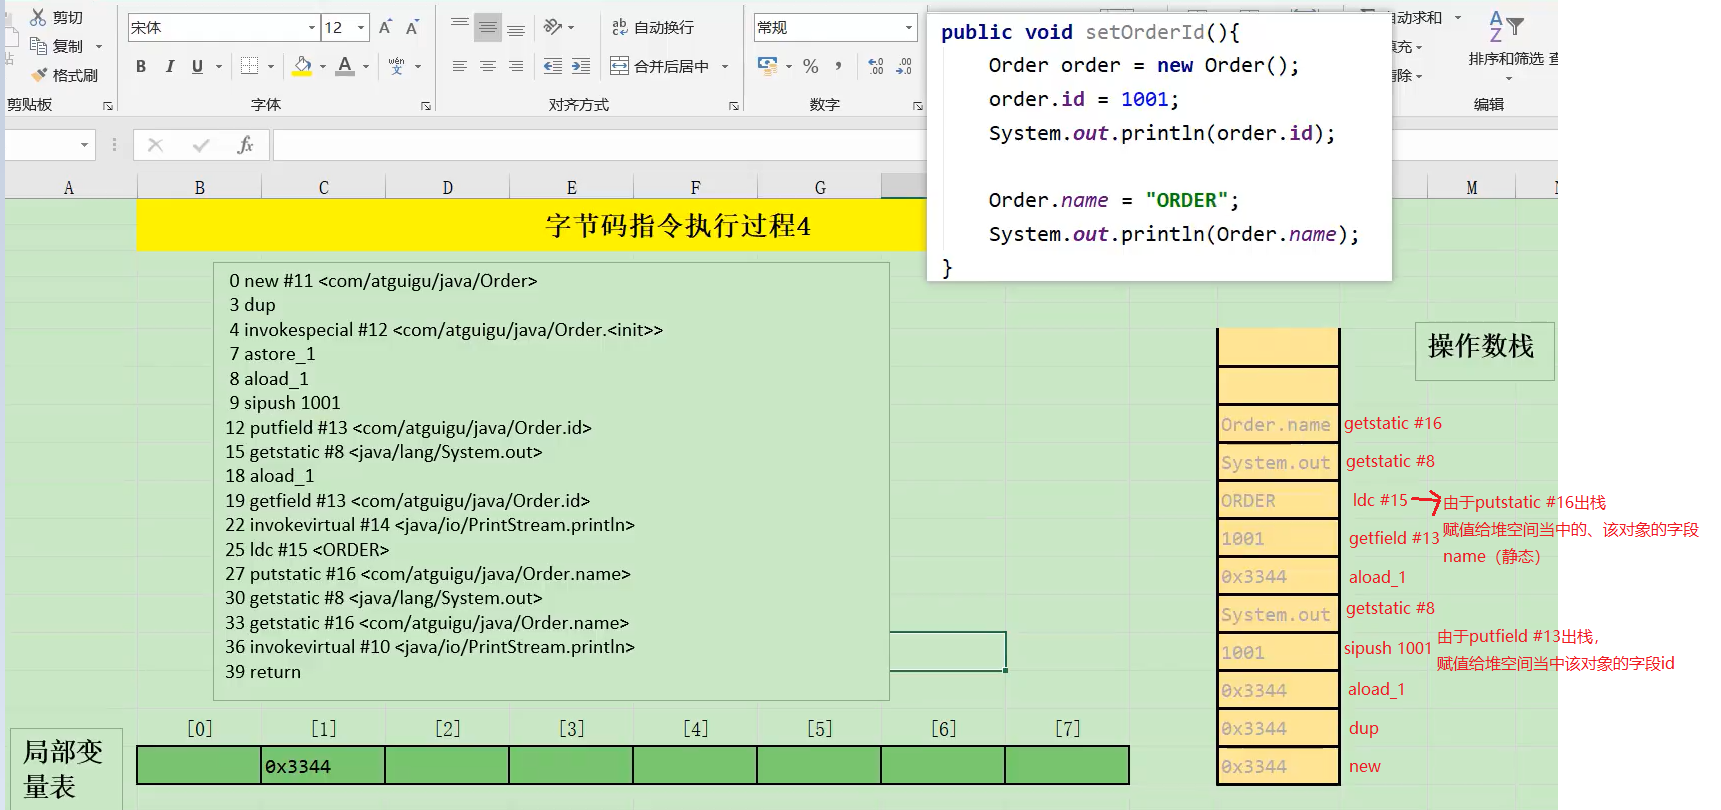Open the 对齐方式 group dialog launcher

pos(734,105)
